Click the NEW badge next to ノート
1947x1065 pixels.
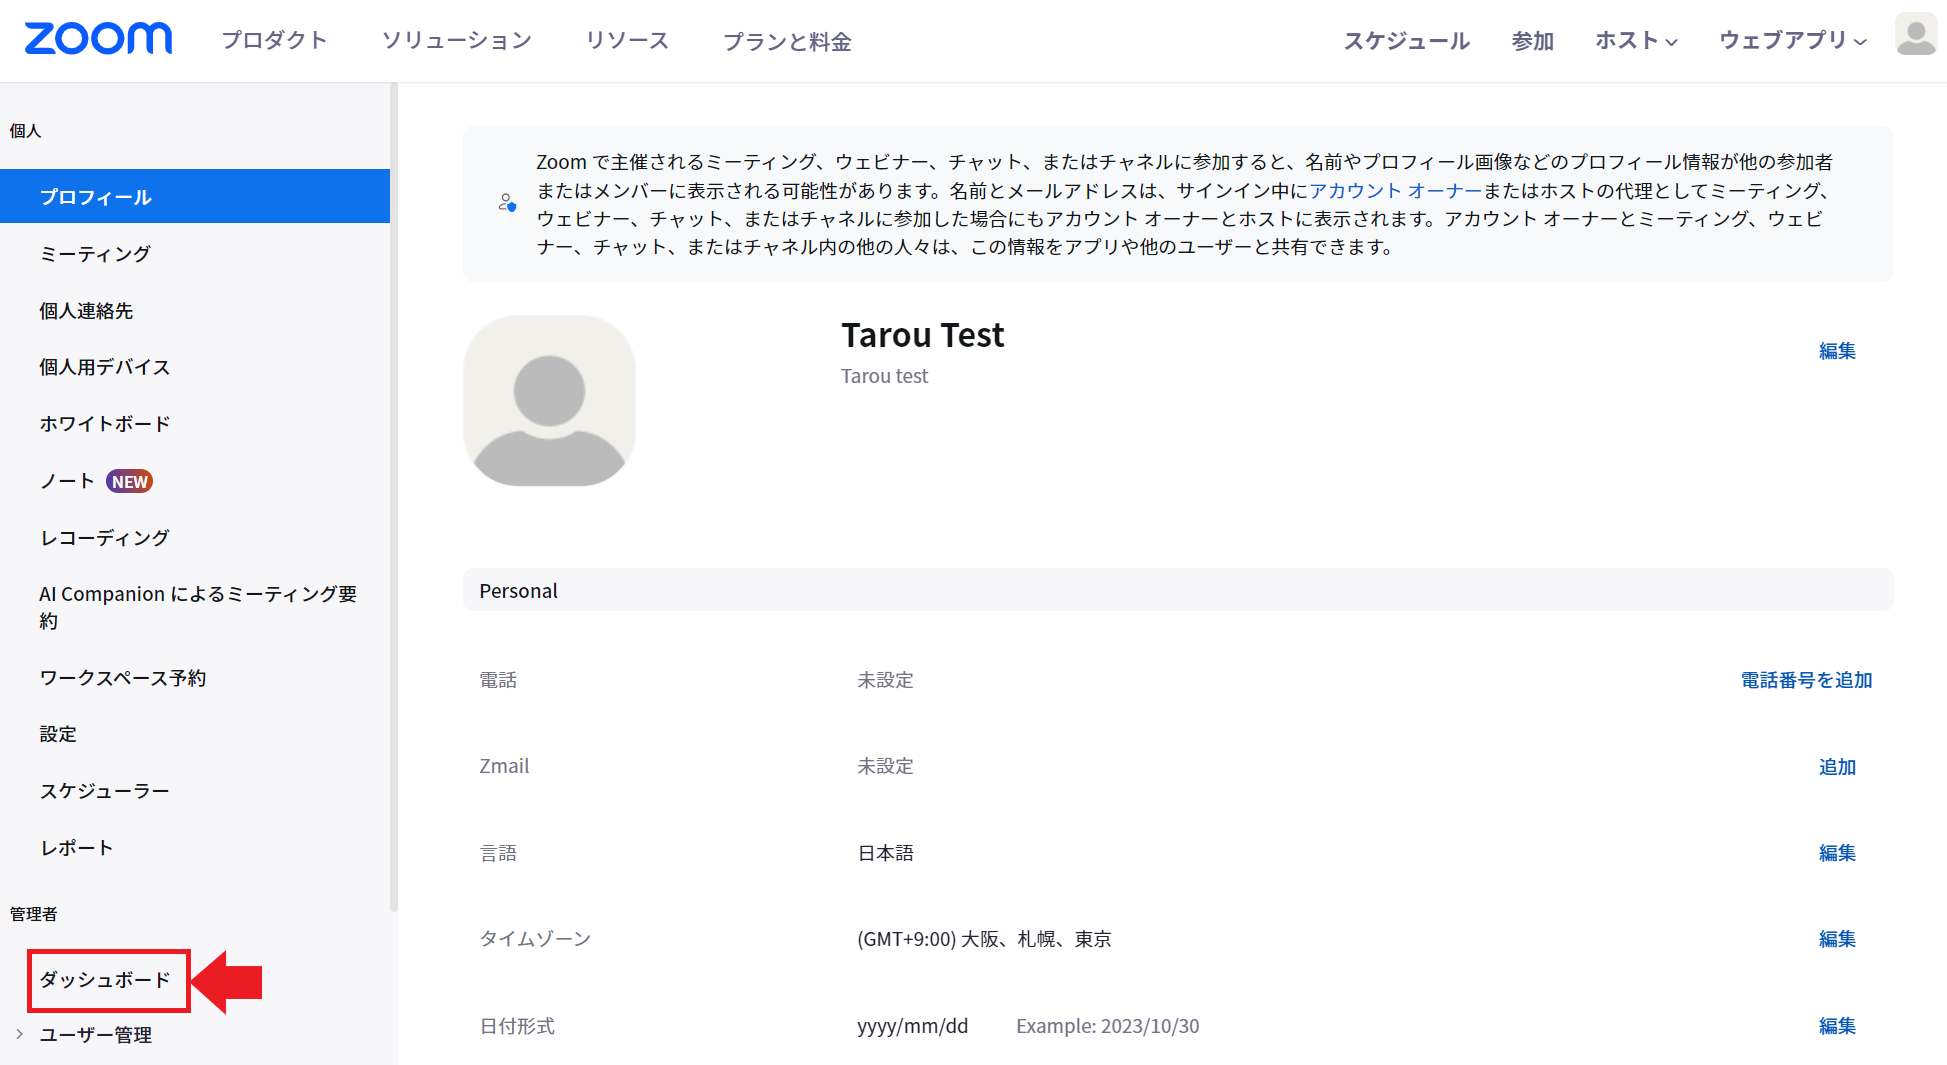[130, 481]
